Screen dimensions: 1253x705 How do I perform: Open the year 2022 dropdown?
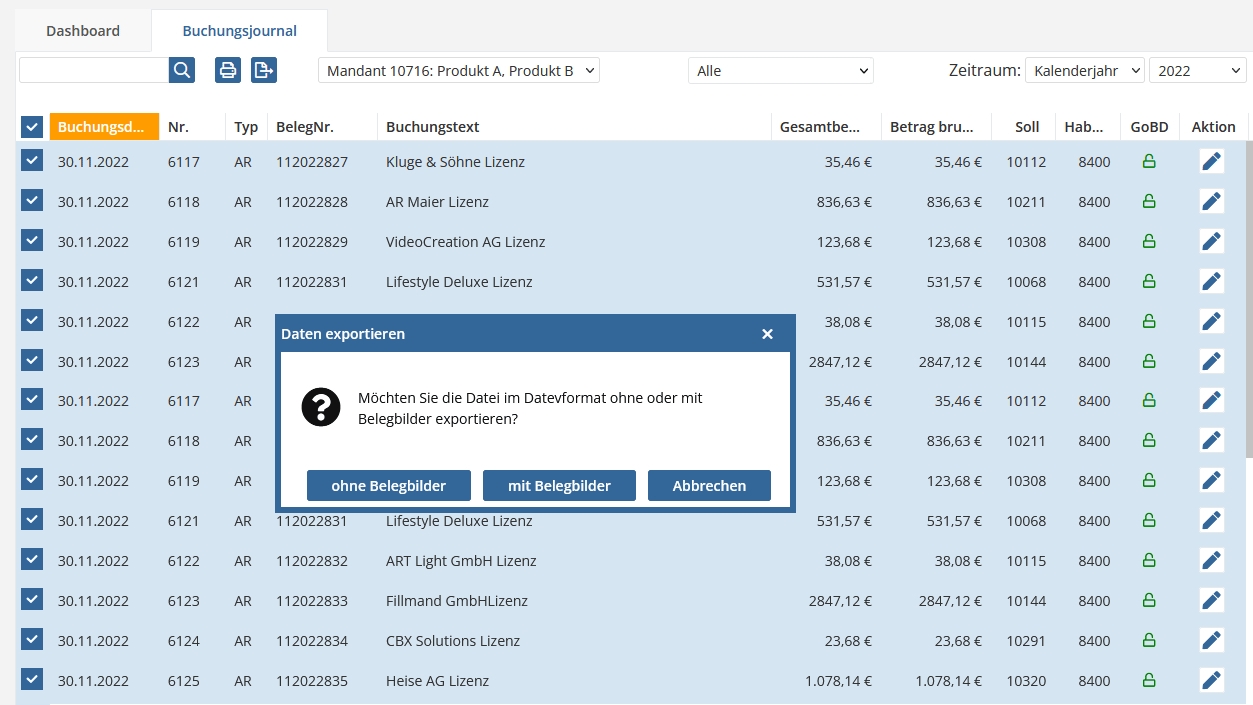1196,71
